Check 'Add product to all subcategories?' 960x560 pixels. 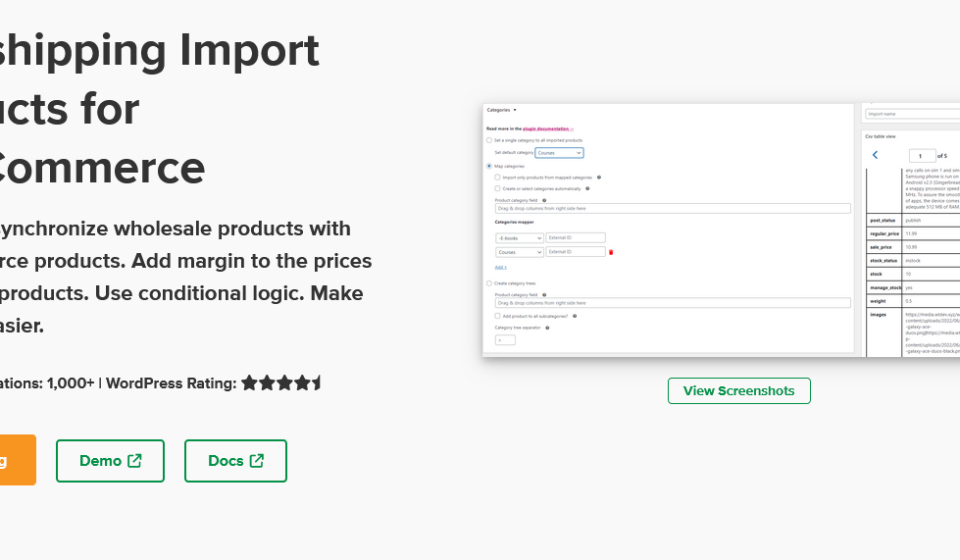coord(497,316)
